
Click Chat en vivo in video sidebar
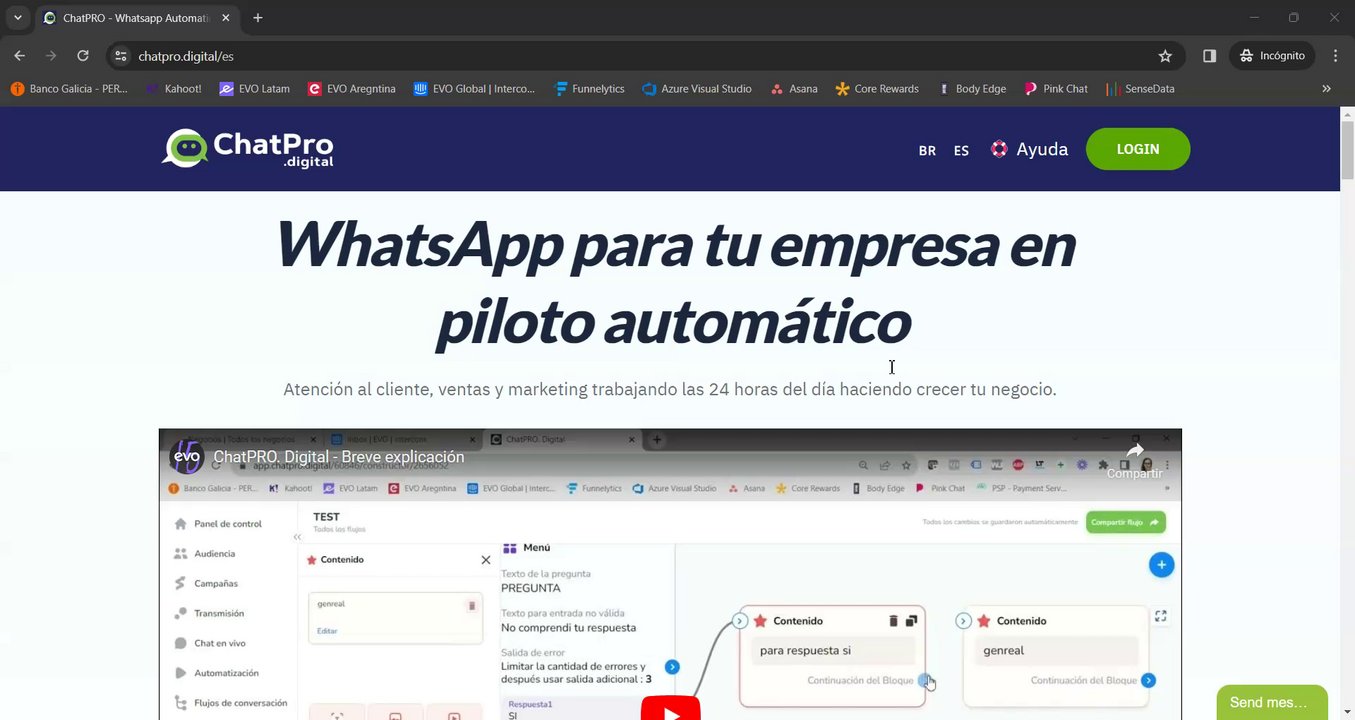click(x=210, y=643)
